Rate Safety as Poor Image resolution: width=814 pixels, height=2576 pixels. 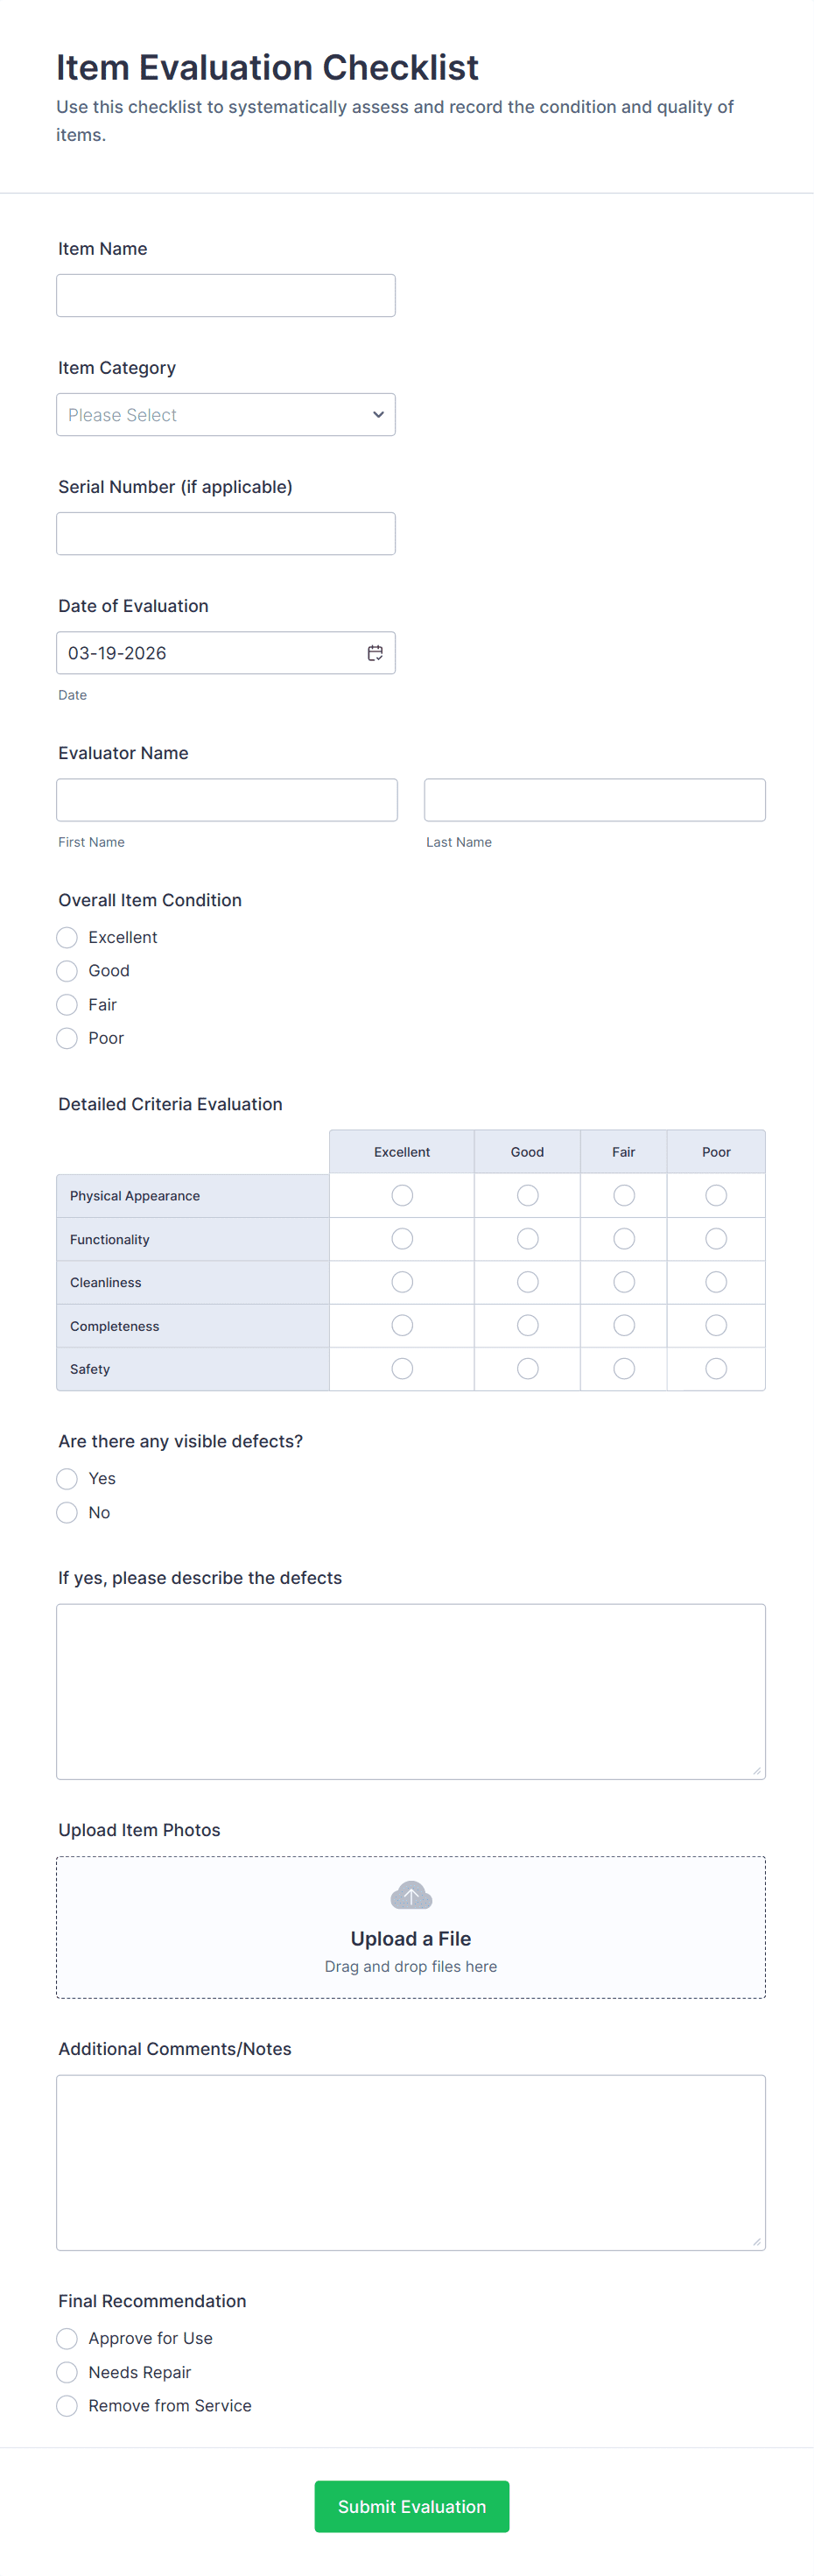pos(716,1368)
